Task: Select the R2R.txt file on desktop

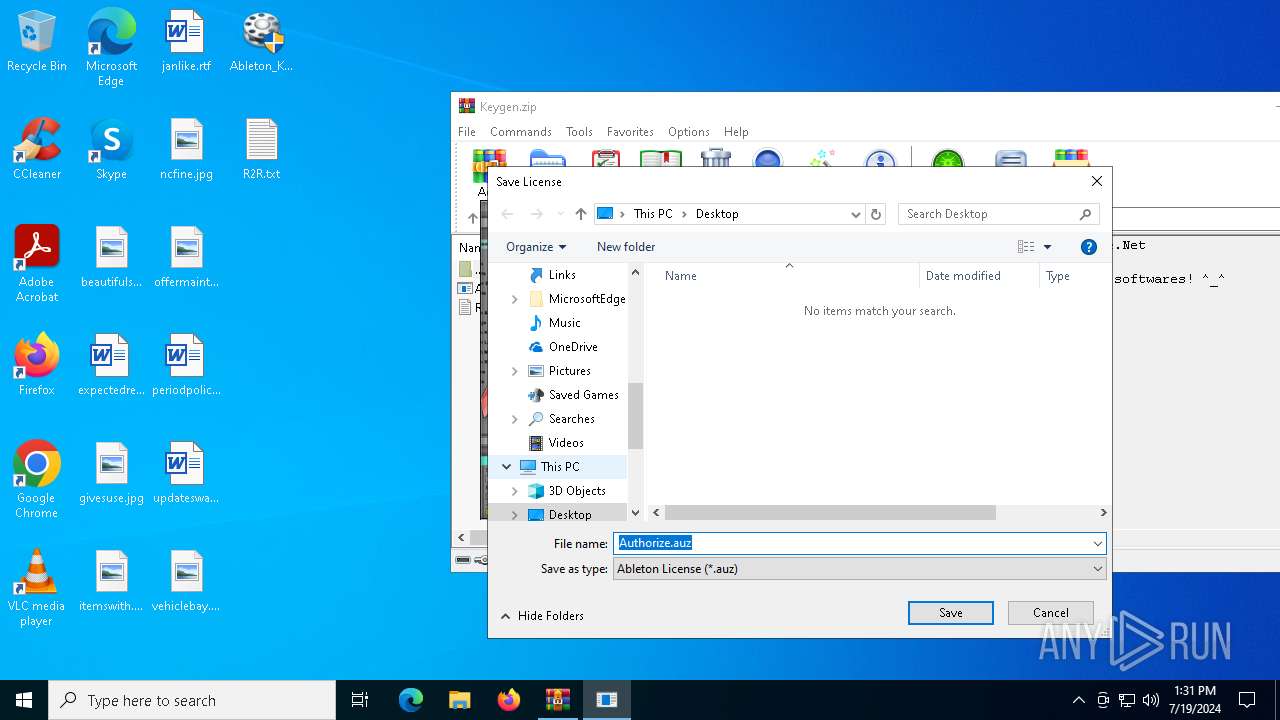Action: pyautogui.click(x=261, y=150)
